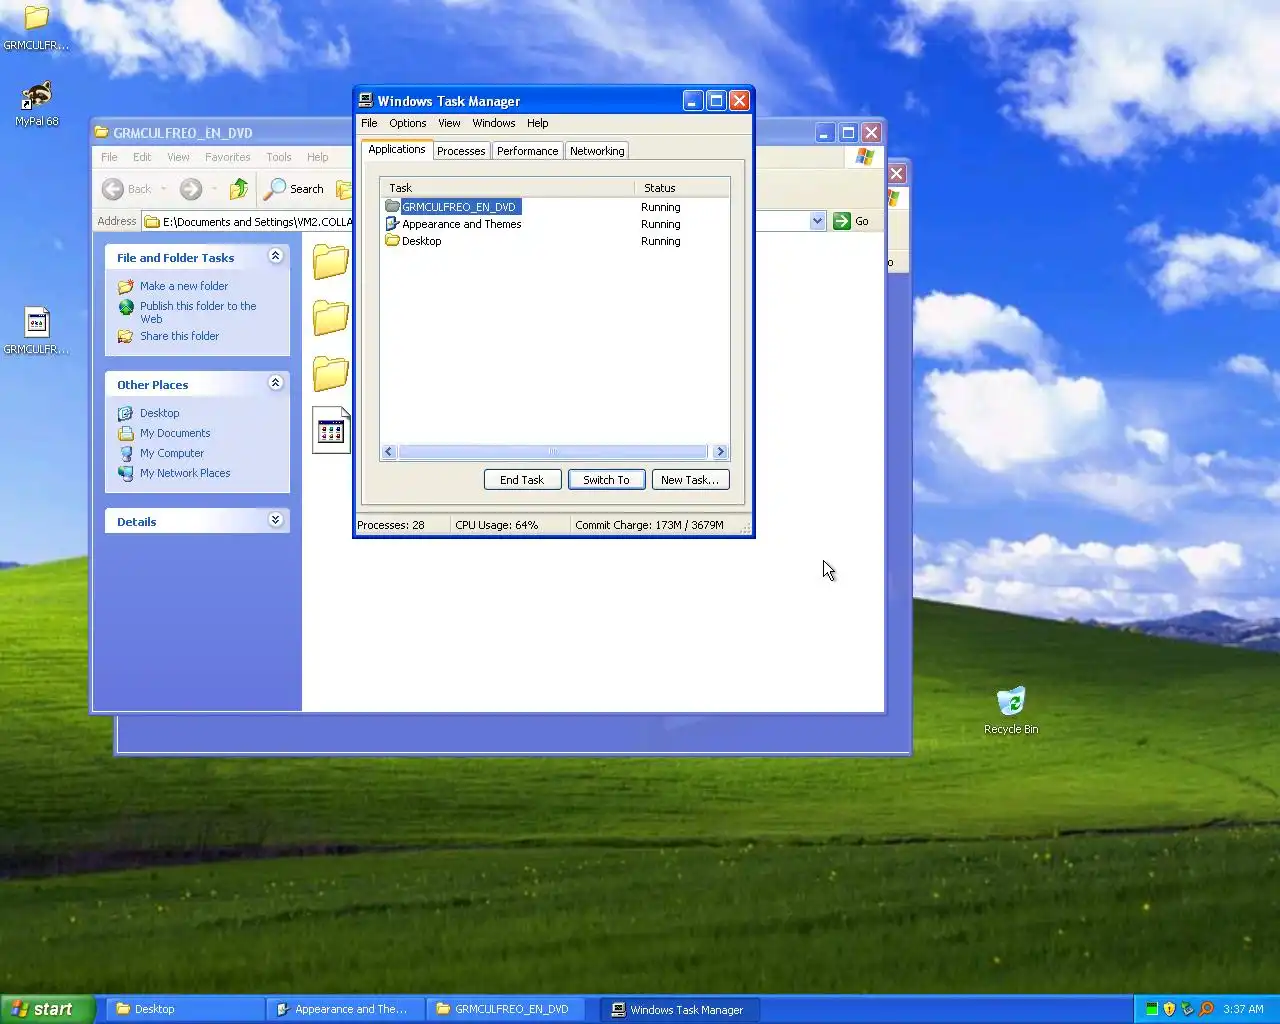The height and width of the screenshot is (1024, 1280).
Task: Open Task Manager's Help menu
Action: (x=538, y=123)
